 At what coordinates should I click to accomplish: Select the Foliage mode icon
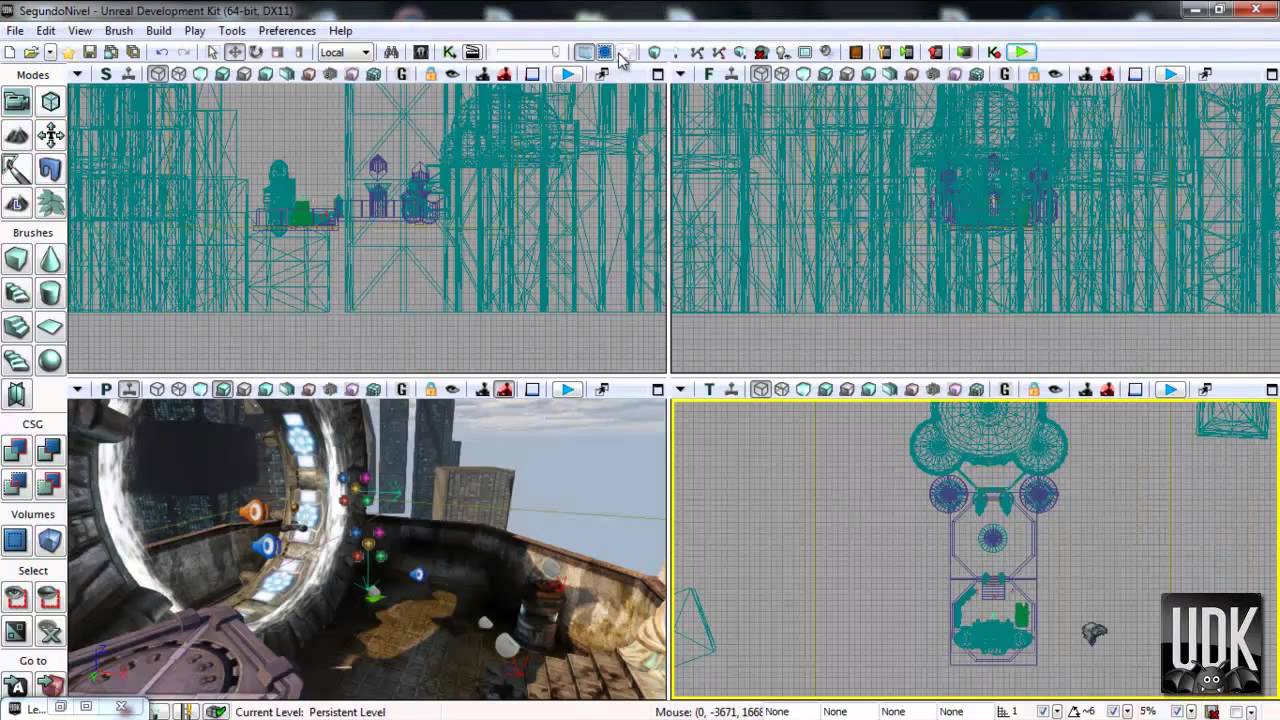point(50,203)
